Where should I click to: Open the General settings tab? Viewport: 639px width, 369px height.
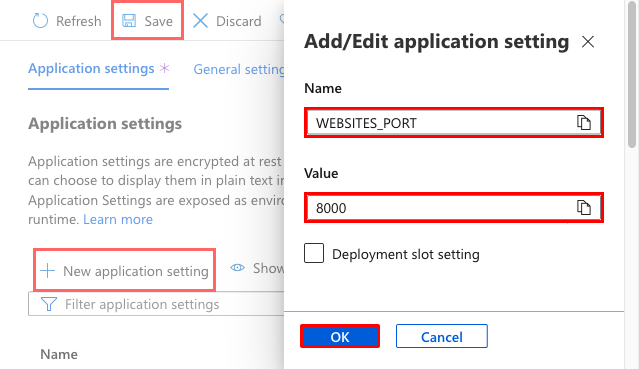pos(239,69)
